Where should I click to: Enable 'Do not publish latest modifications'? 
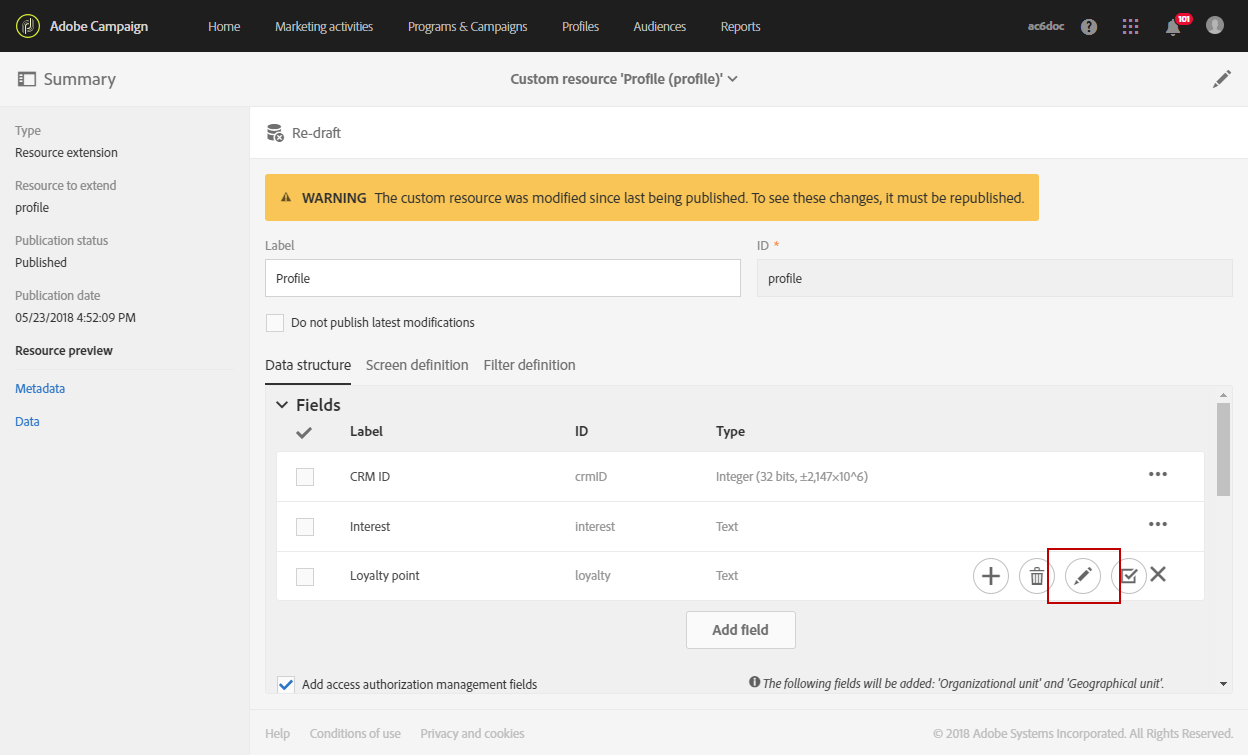(275, 323)
